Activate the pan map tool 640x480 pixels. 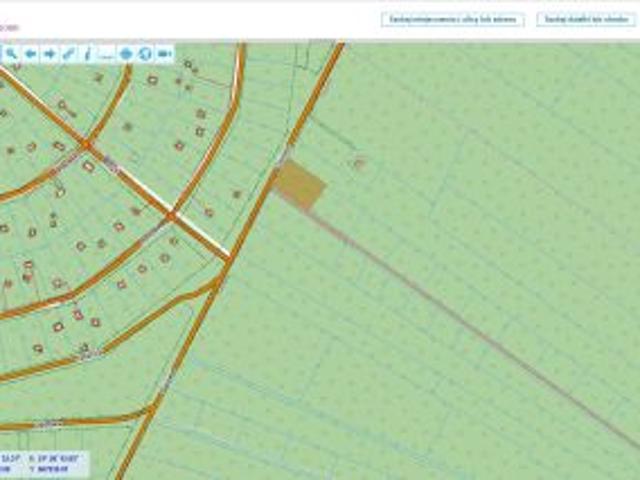[126, 54]
